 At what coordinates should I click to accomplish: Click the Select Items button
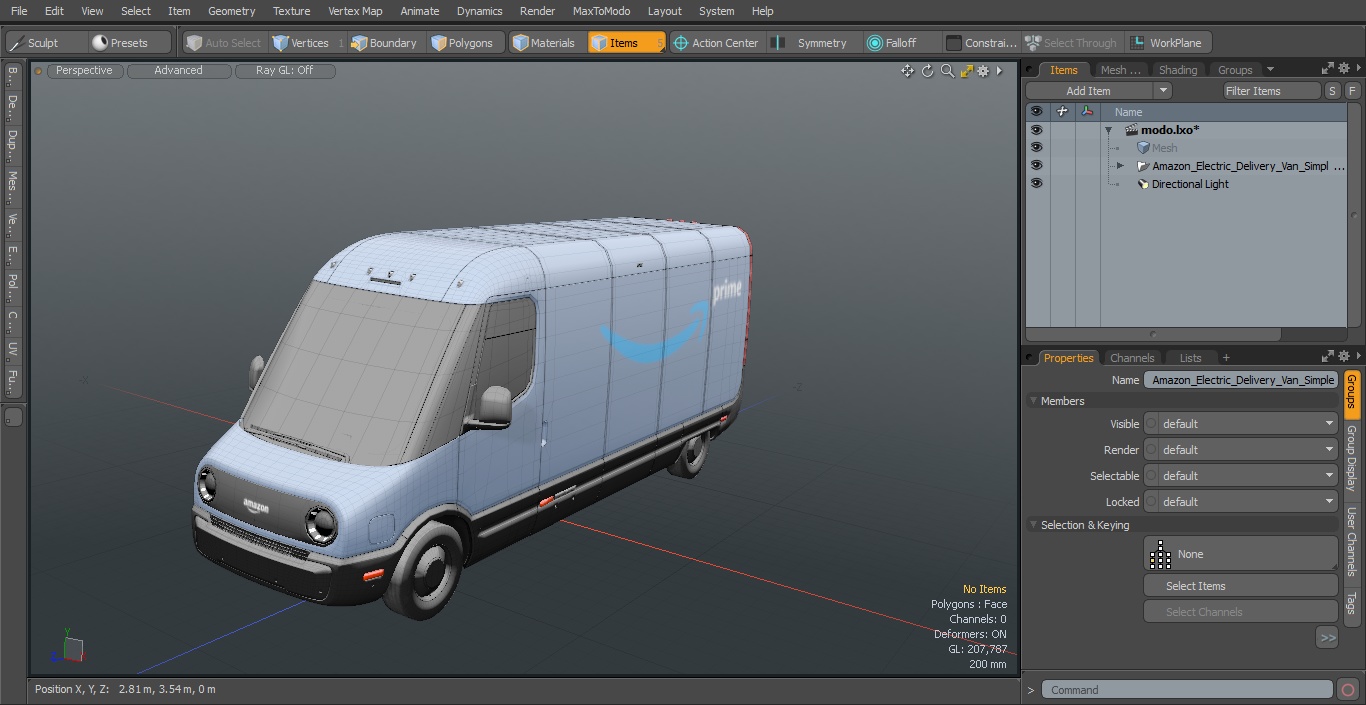(x=1241, y=586)
